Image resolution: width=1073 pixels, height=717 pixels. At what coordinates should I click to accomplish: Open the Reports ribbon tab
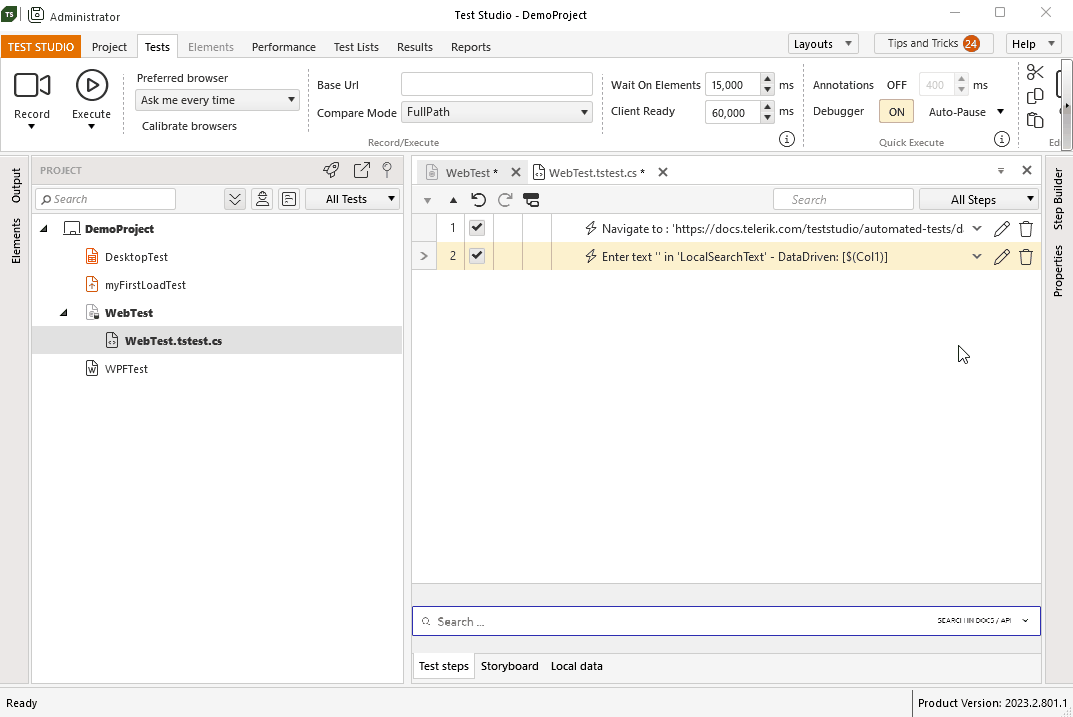click(471, 47)
